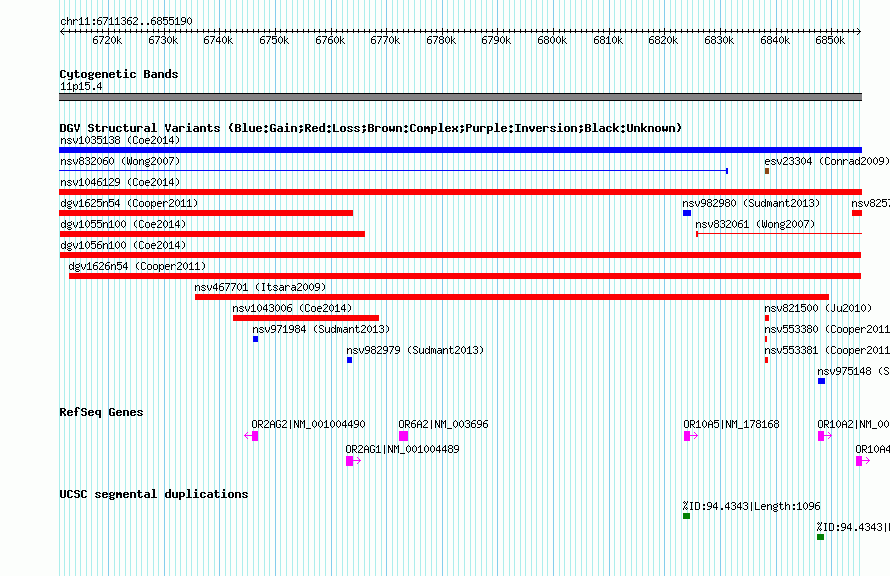
Task: Click the brown esv23304 complex variant marker
Action: coord(767,171)
